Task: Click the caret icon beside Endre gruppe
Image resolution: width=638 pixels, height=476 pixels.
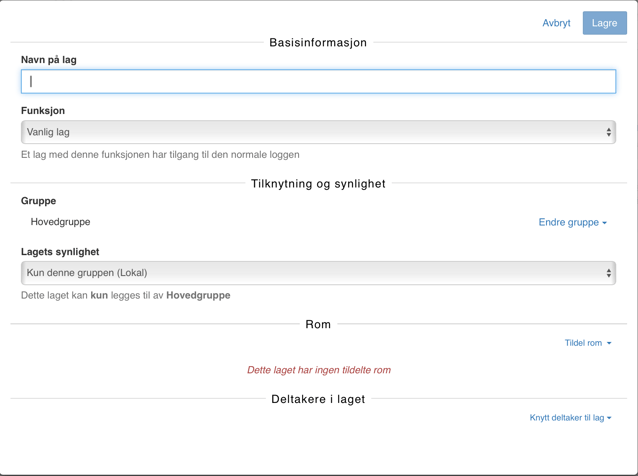Action: point(605,223)
